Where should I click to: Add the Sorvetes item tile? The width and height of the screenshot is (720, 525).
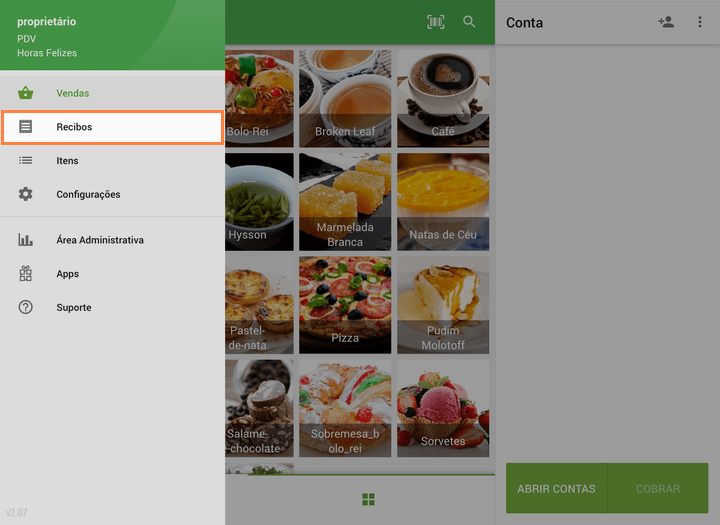click(x=443, y=408)
